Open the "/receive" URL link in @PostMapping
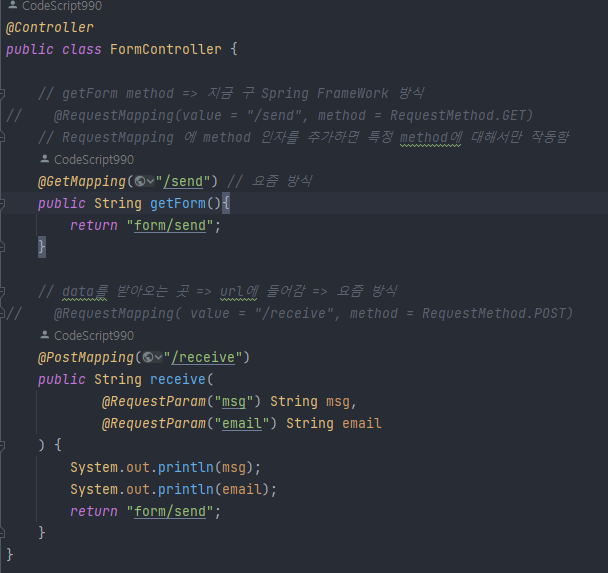Screen dimensions: 608x573 (203, 357)
